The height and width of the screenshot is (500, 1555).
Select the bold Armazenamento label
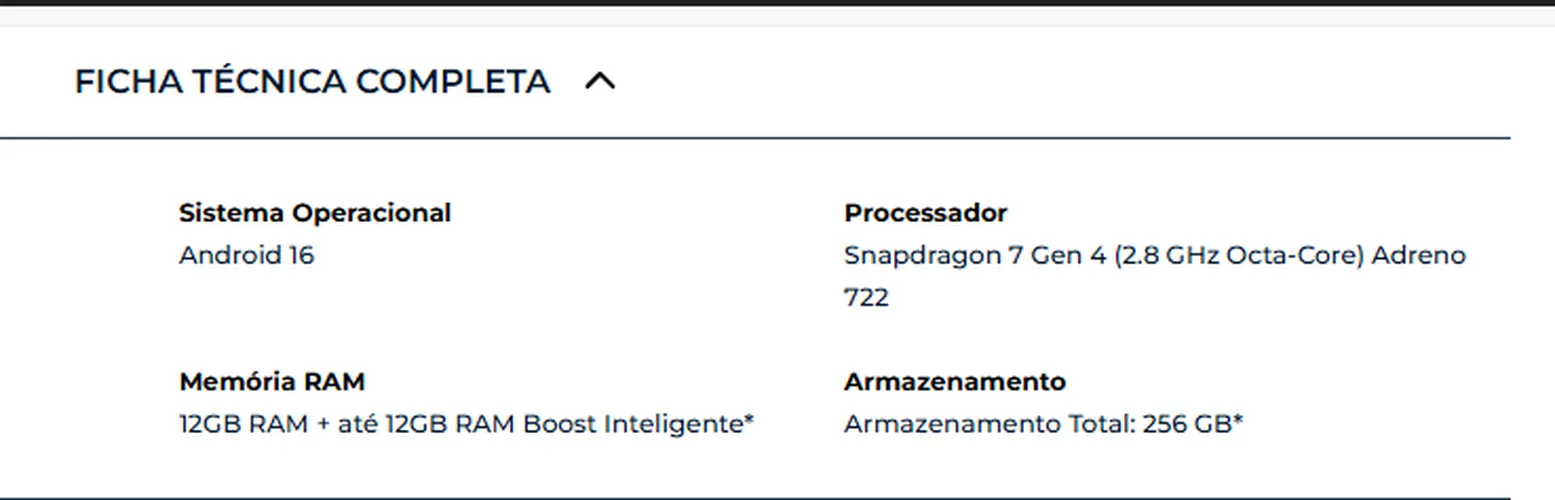pyautogui.click(x=955, y=382)
